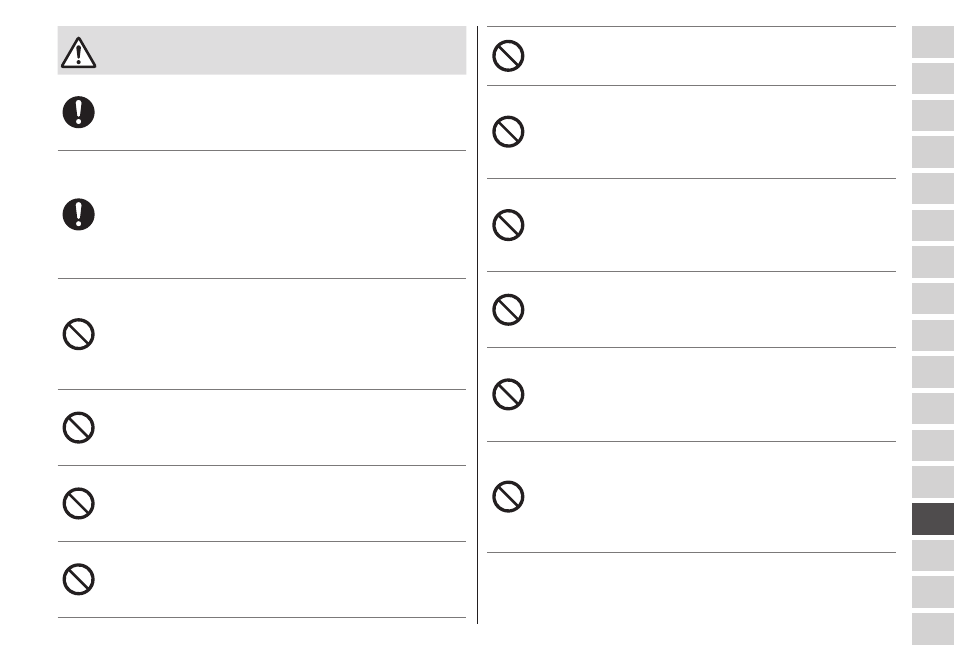Click fourth prohibition icon in right column
The image size is (954, 671).
[x=508, y=310]
